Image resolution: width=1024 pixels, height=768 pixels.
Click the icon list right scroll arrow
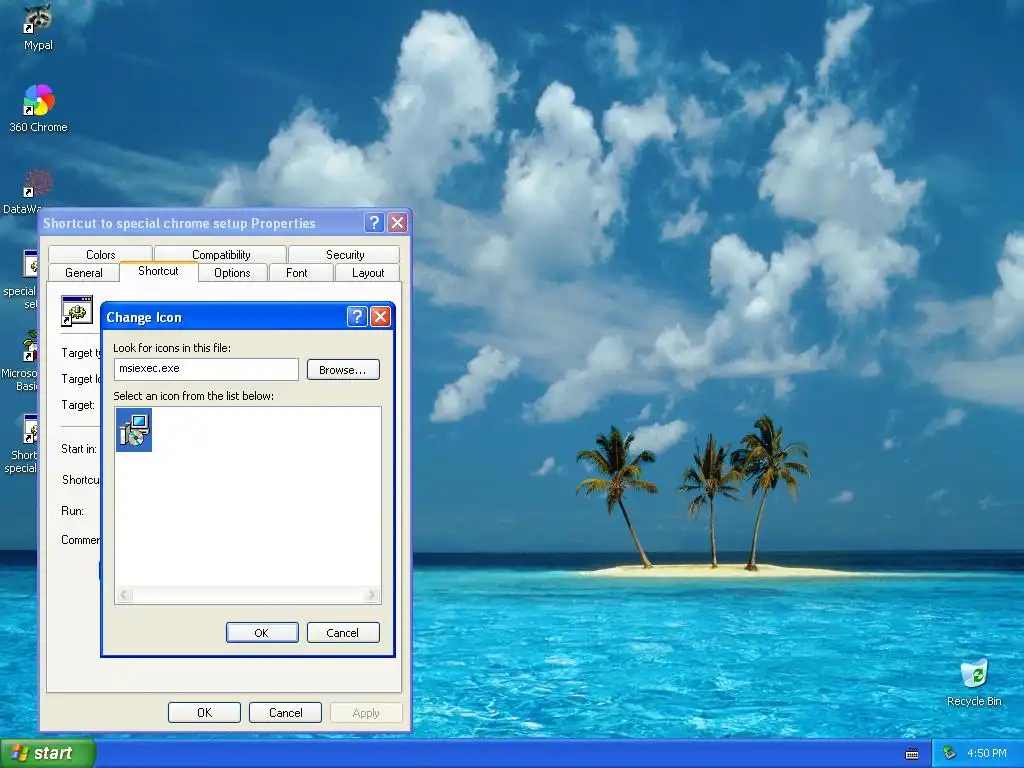coord(371,594)
